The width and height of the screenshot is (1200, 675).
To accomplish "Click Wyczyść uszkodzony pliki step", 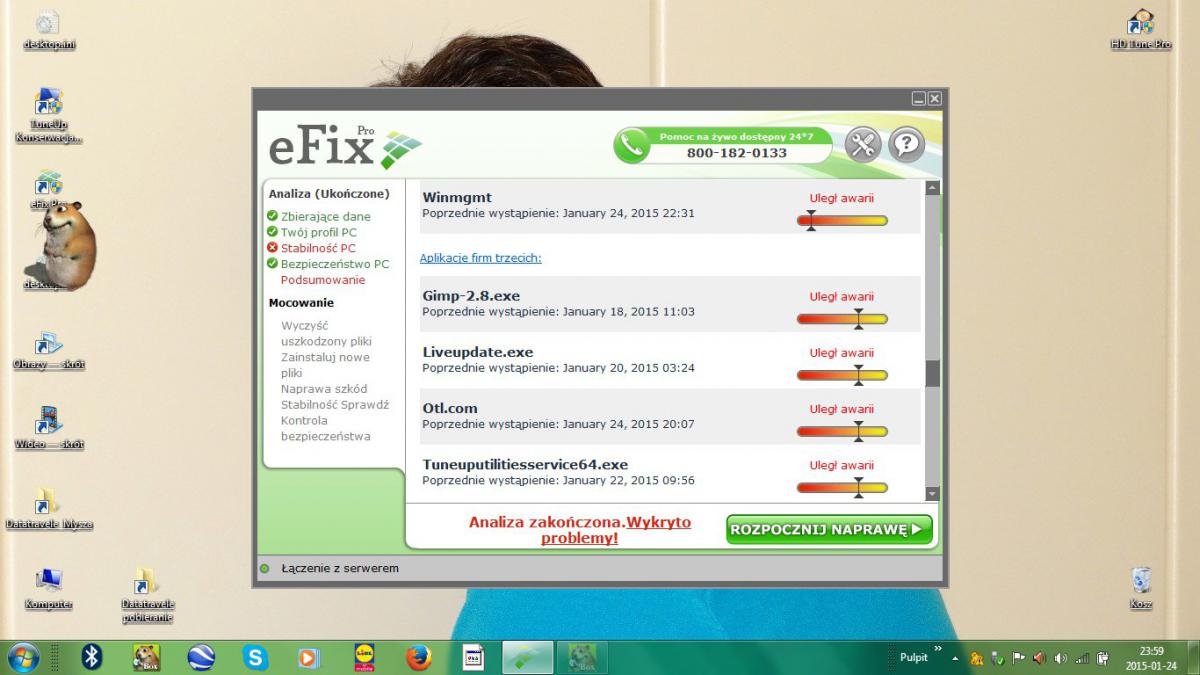I will [x=326, y=333].
